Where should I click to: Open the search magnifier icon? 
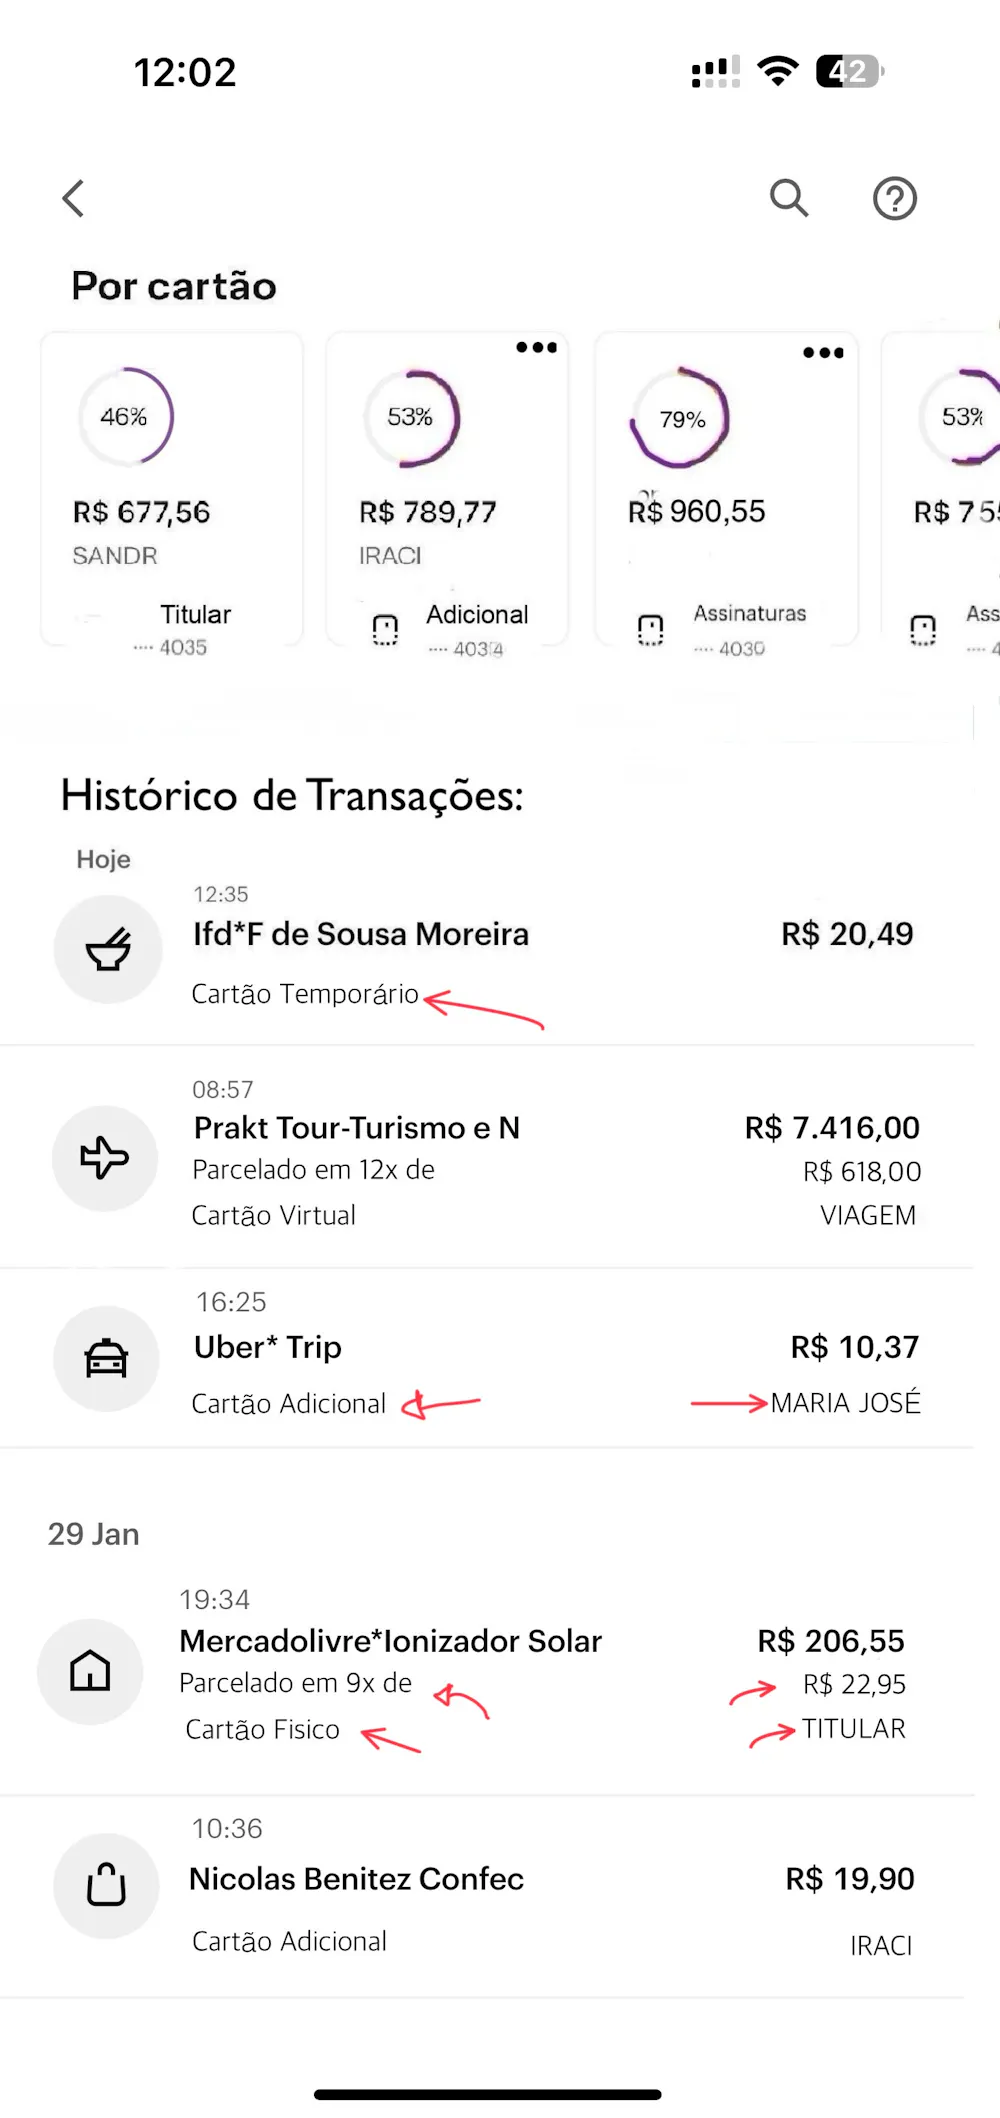click(789, 198)
